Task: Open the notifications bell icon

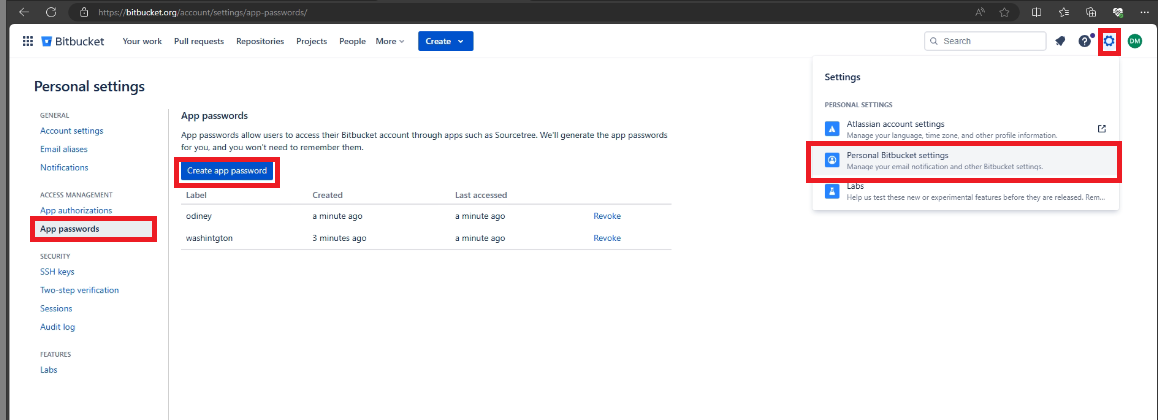Action: (x=1060, y=41)
